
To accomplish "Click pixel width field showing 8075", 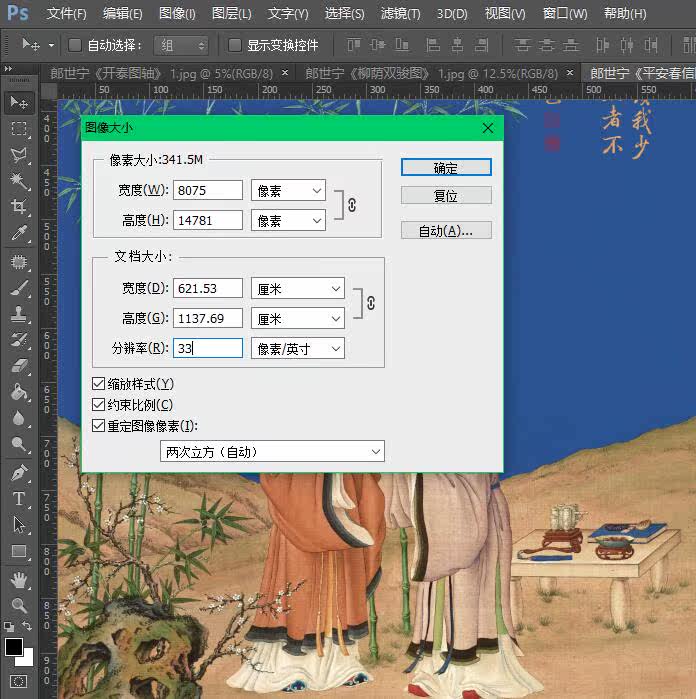I will point(208,190).
